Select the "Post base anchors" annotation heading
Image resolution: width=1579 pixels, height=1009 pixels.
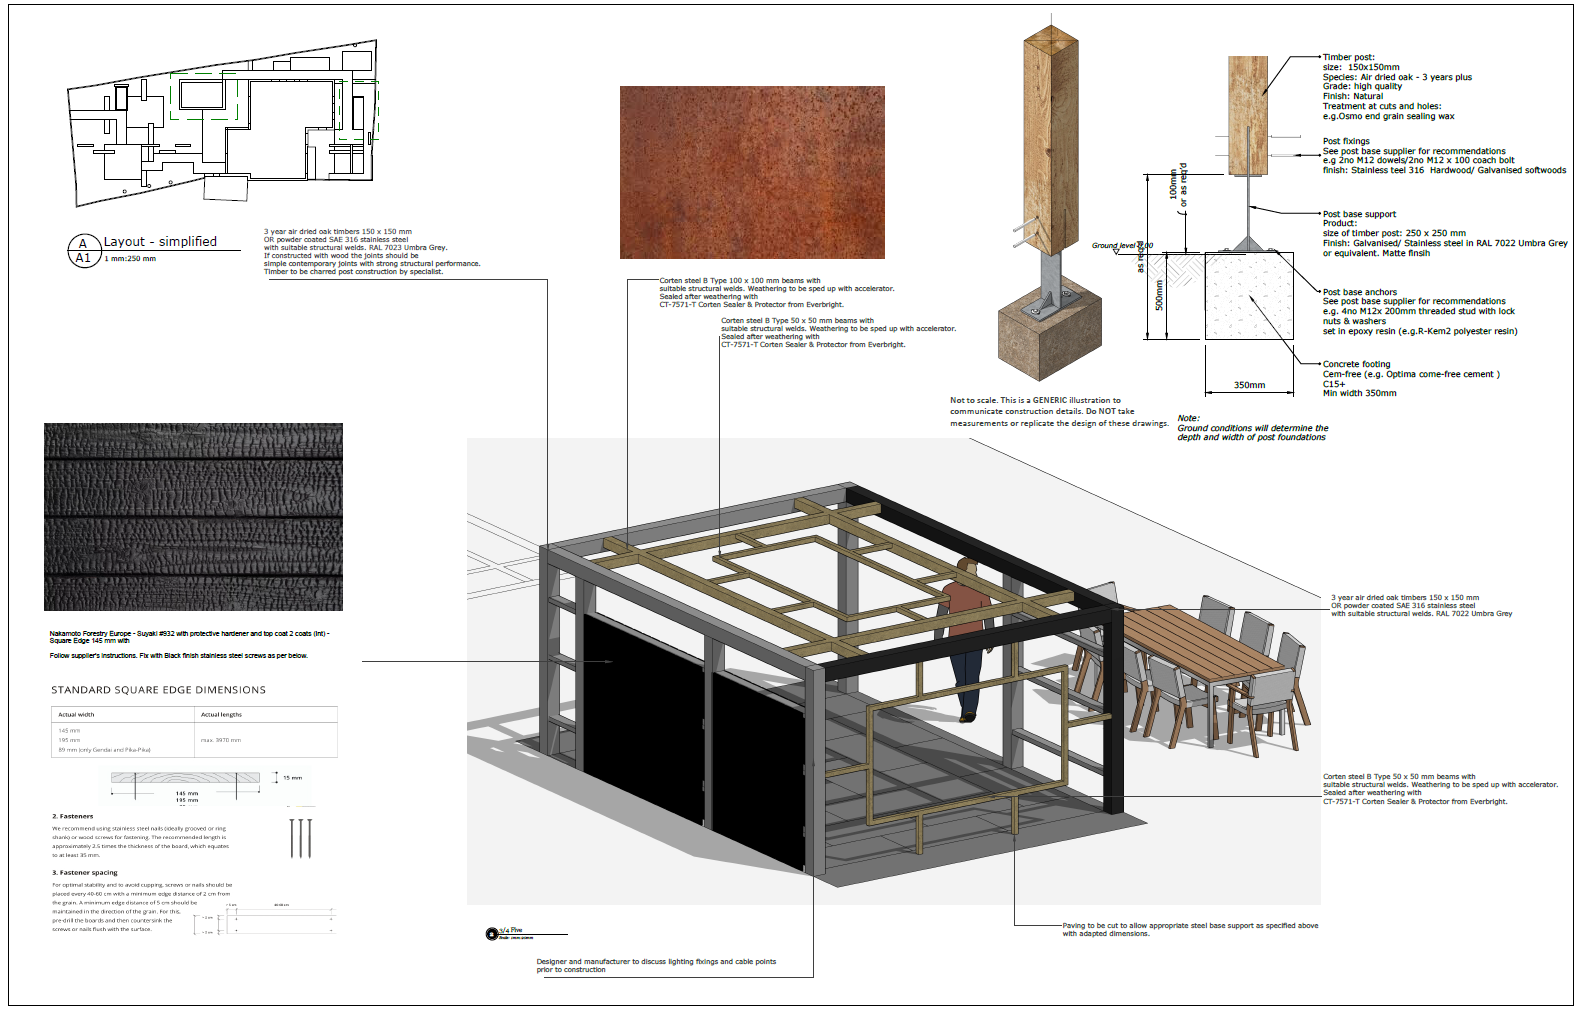tap(1359, 292)
